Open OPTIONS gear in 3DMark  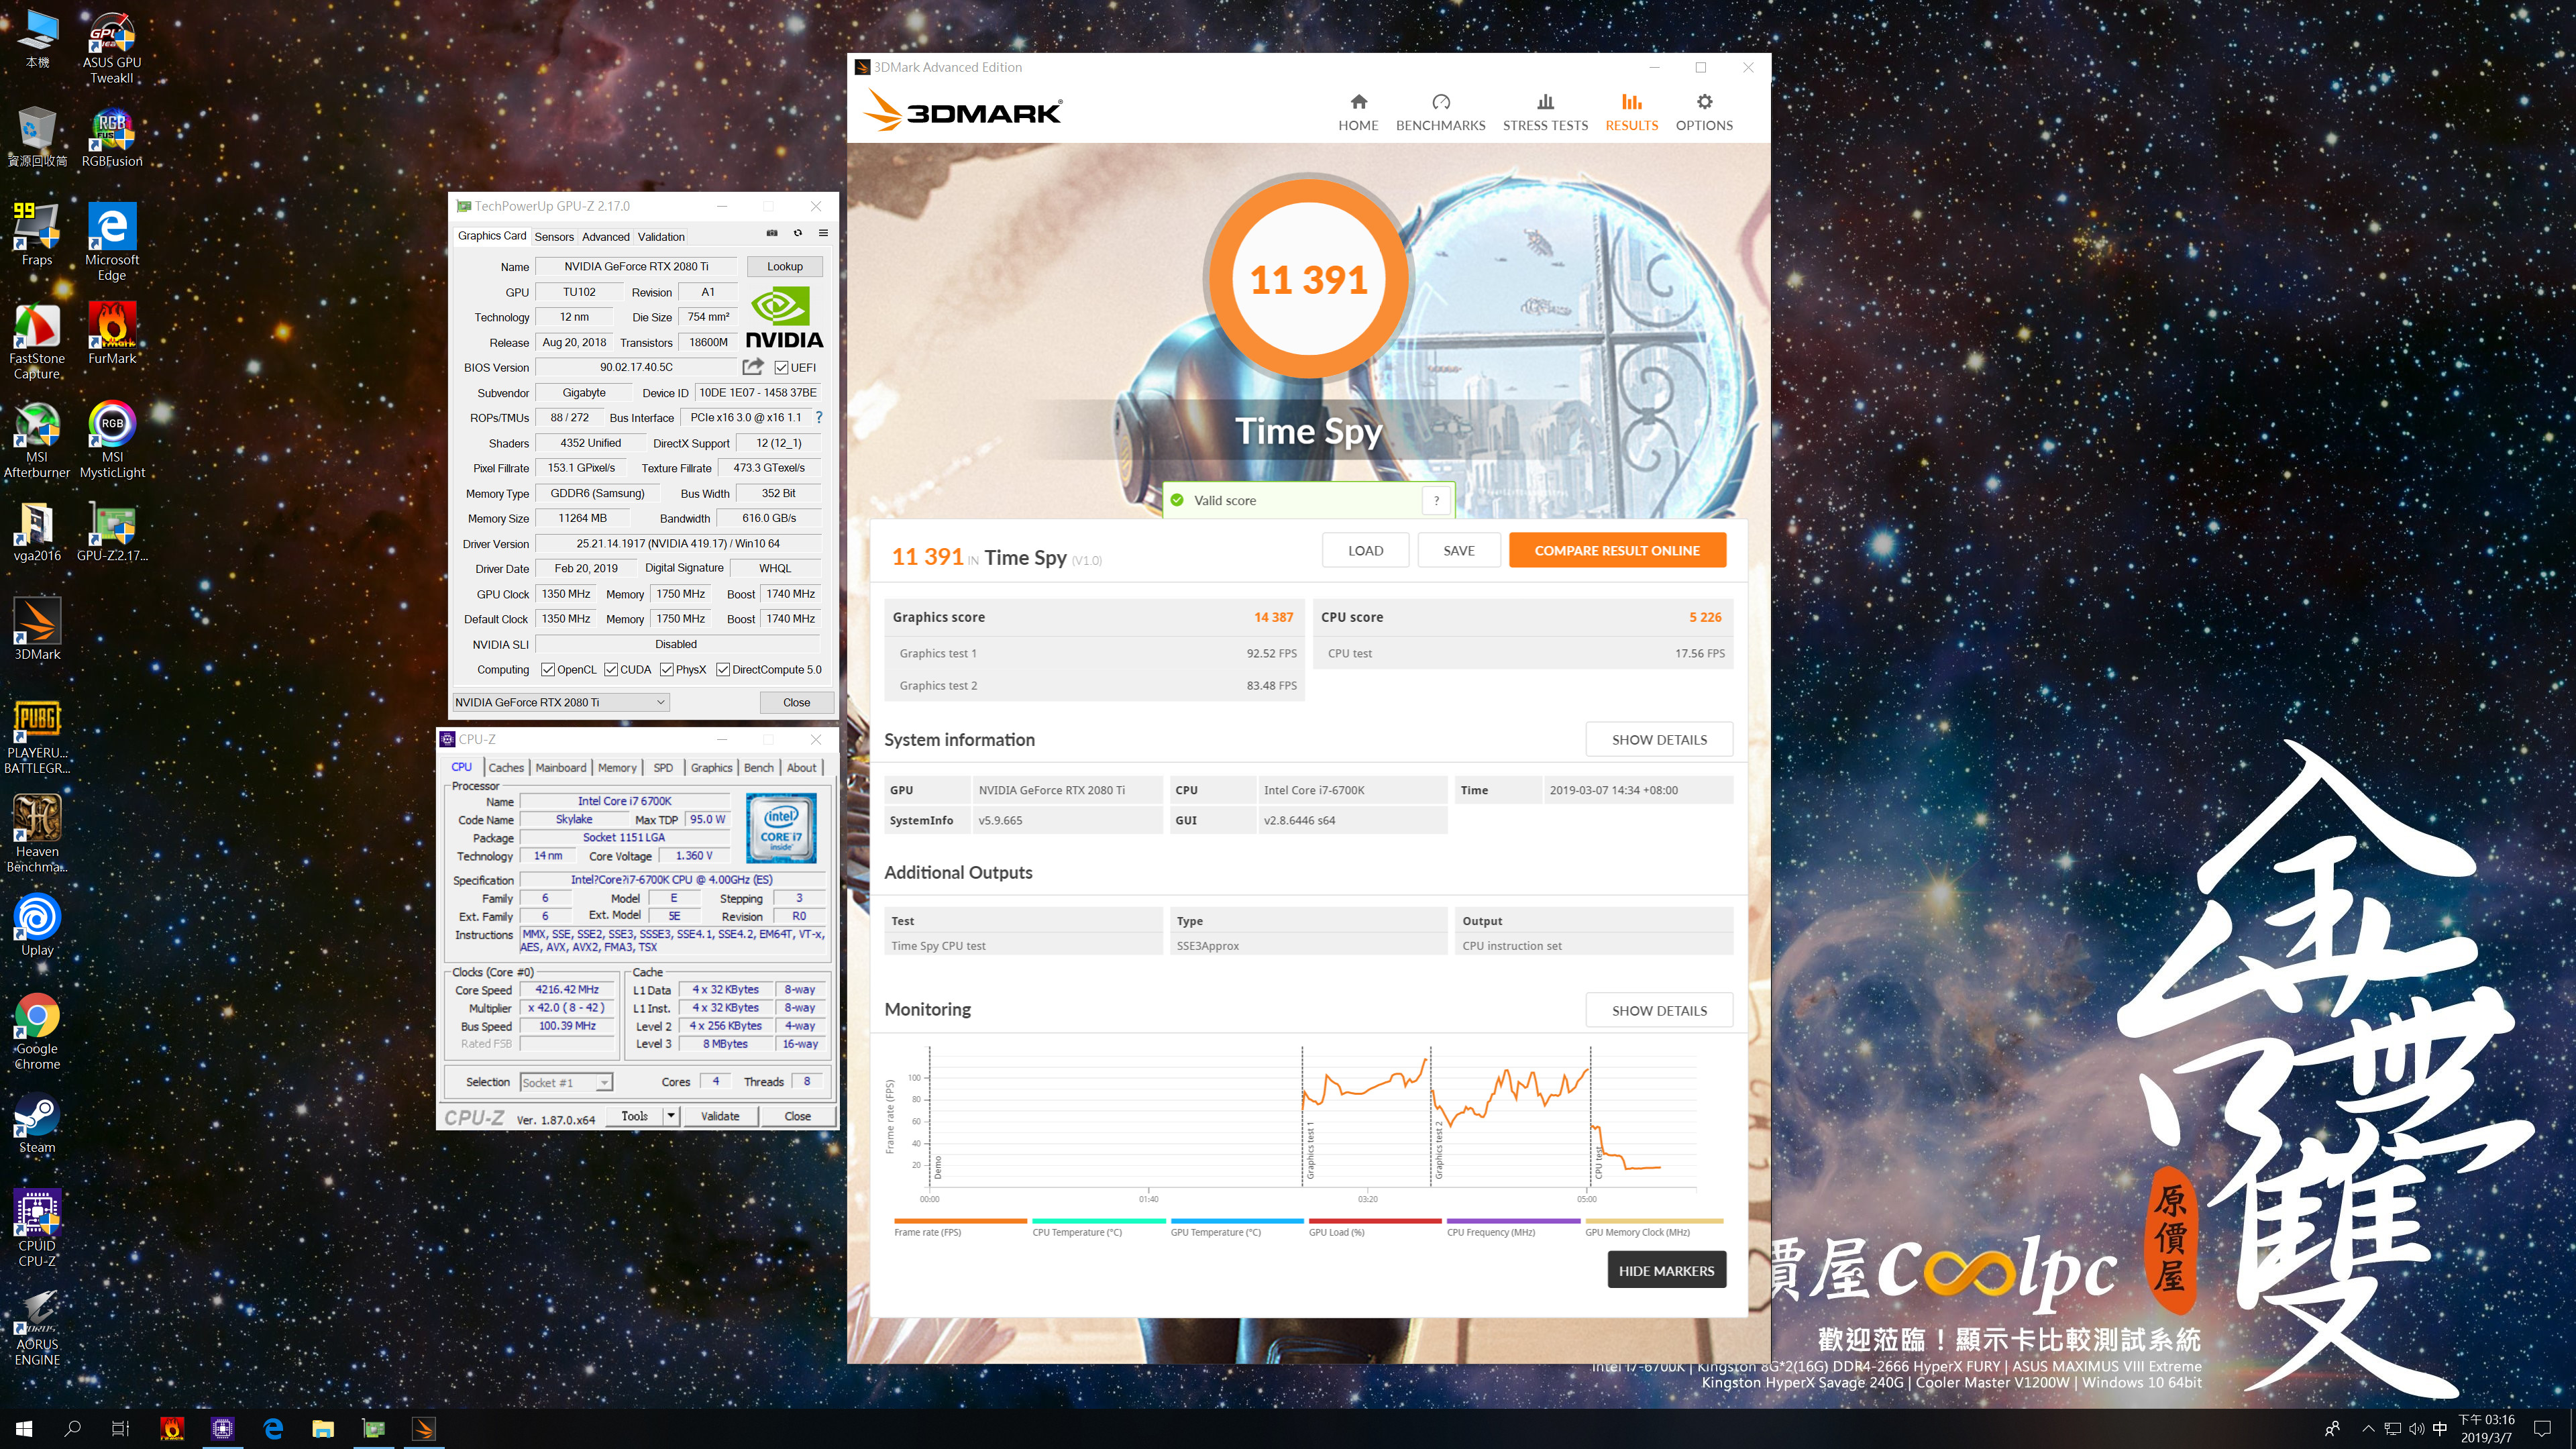tap(1704, 112)
